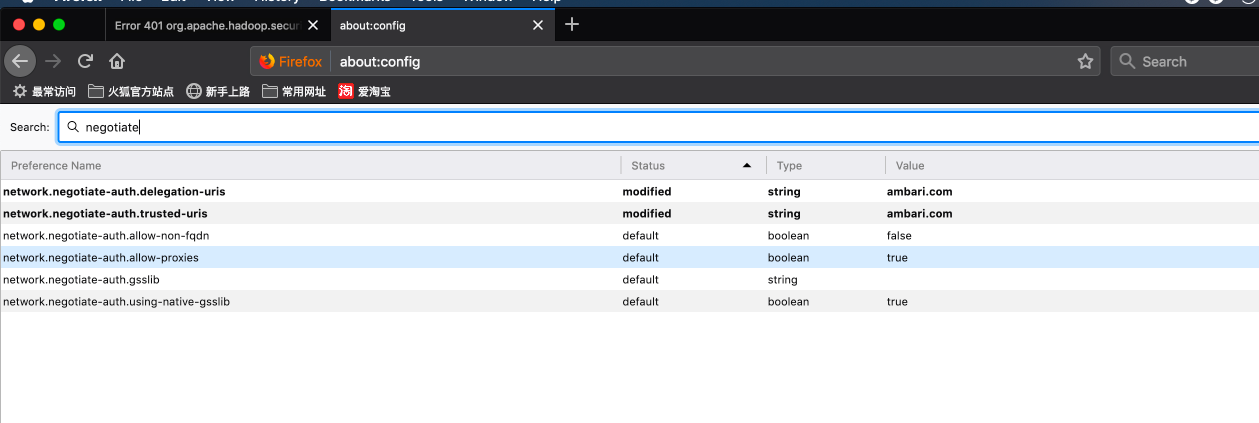Click the Back navigation arrow
The width and height of the screenshot is (1259, 423).
20,61
